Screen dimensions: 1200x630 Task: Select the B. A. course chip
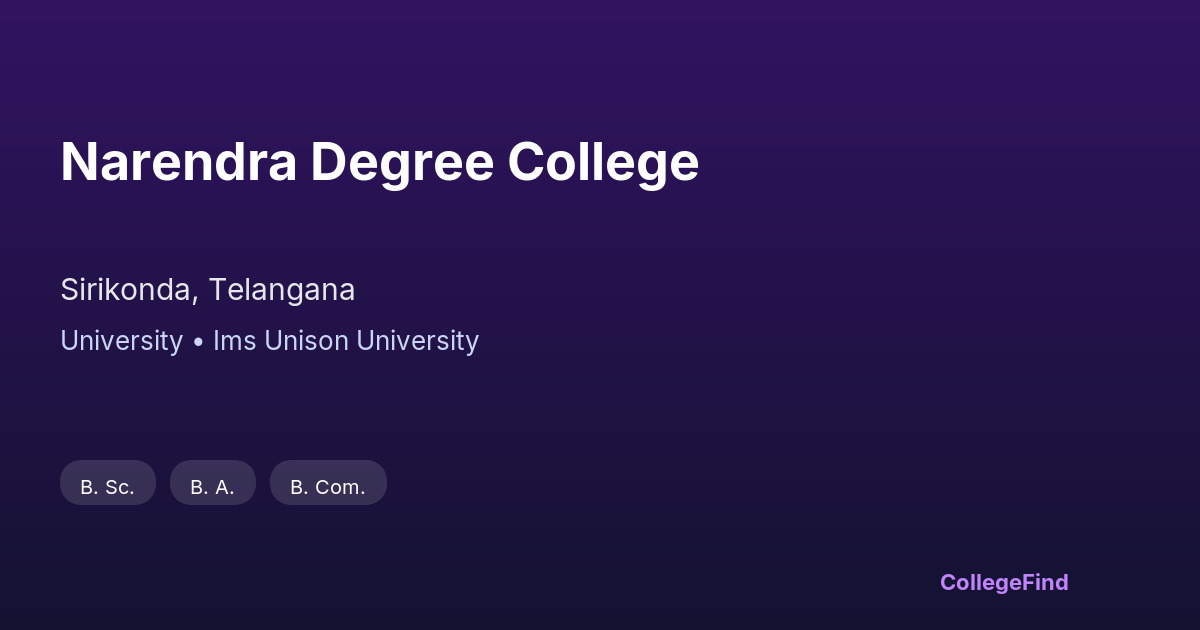tap(213, 483)
